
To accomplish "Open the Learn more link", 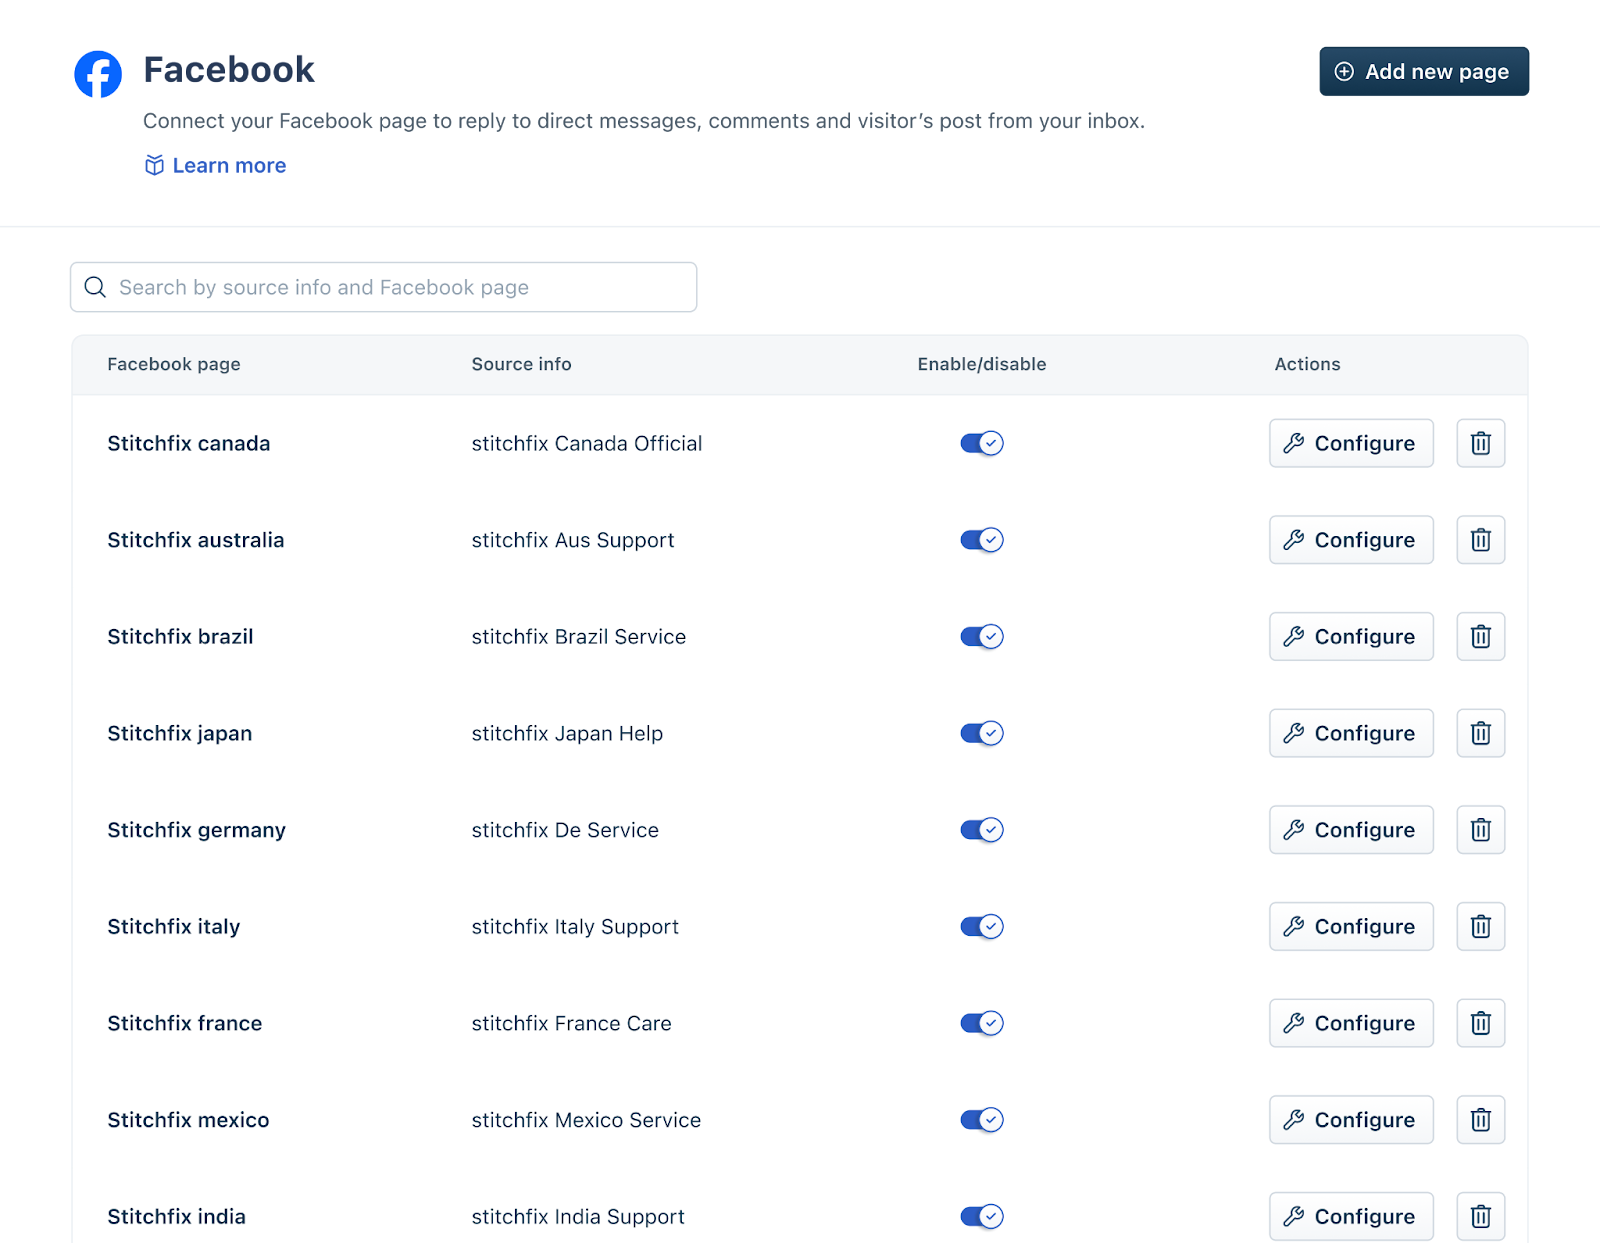I will click(216, 165).
